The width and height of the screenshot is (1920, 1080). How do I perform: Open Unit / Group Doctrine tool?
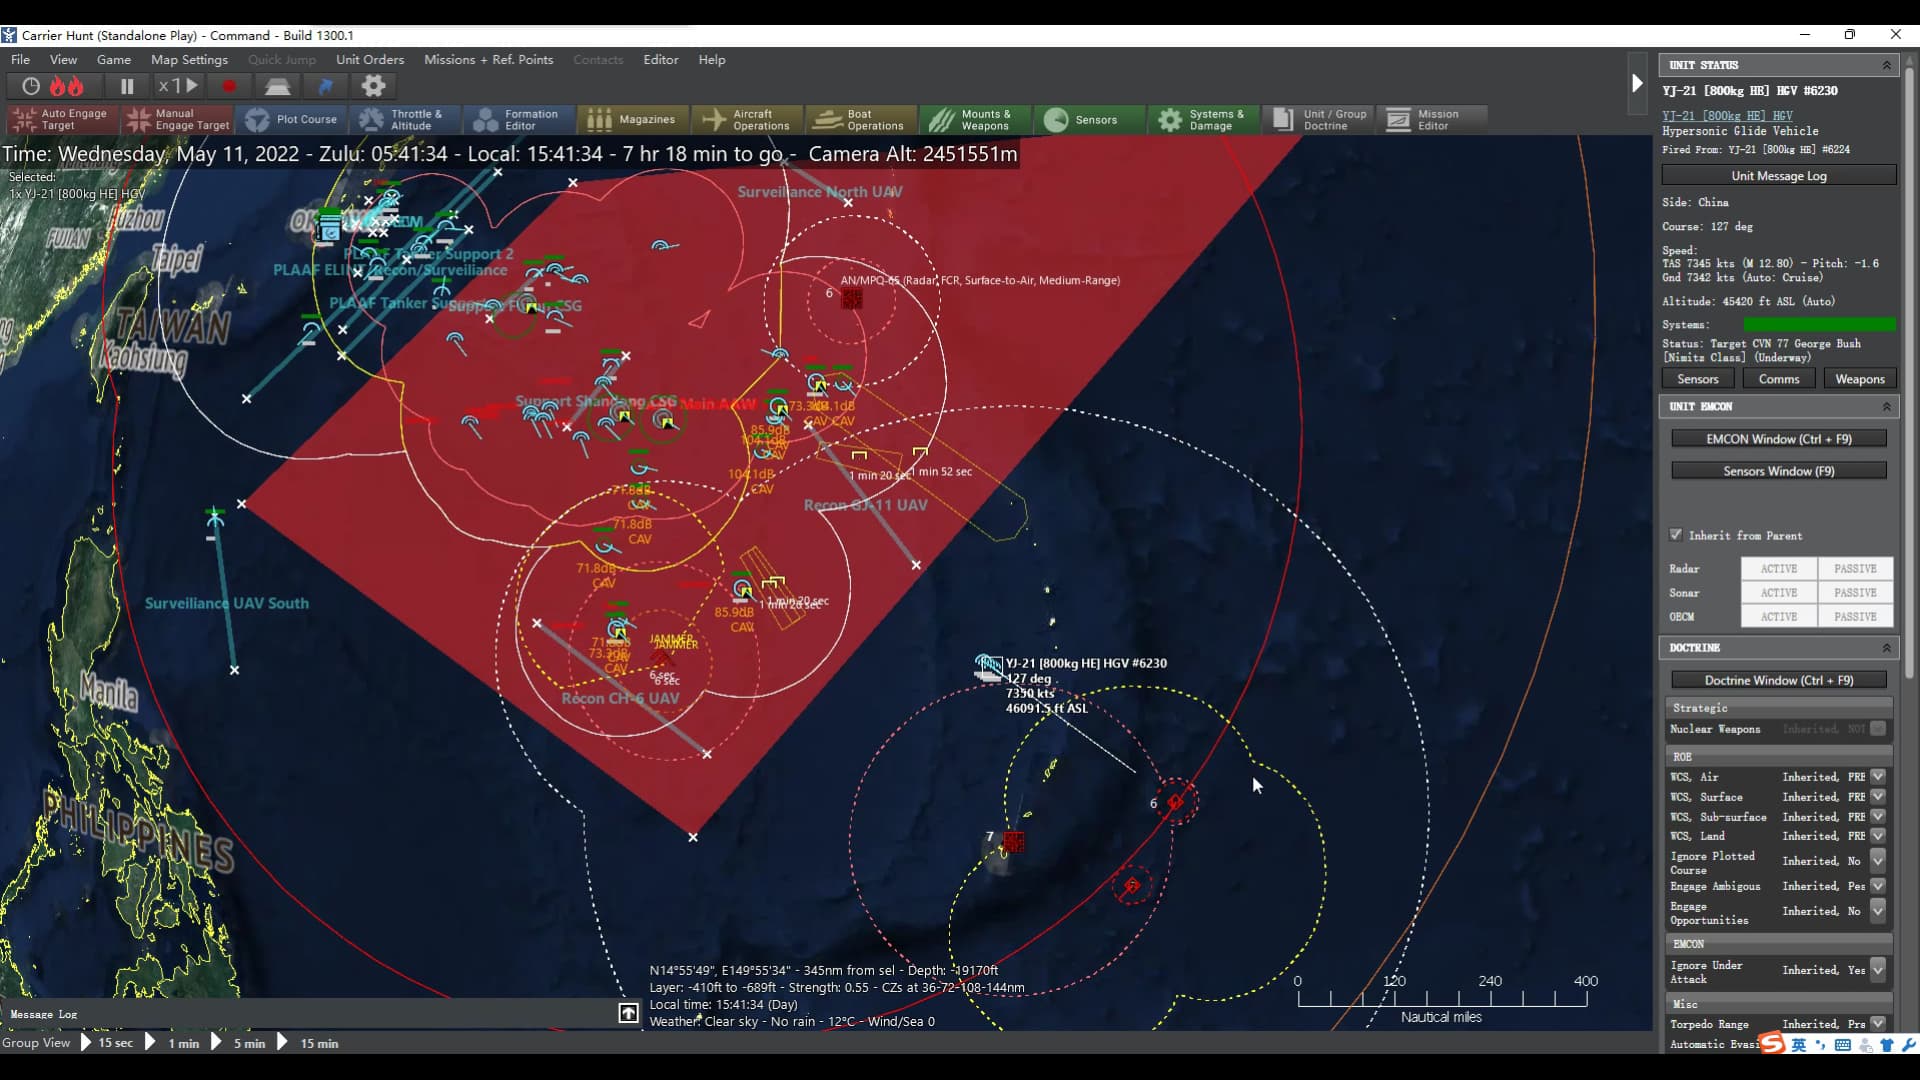[1318, 119]
